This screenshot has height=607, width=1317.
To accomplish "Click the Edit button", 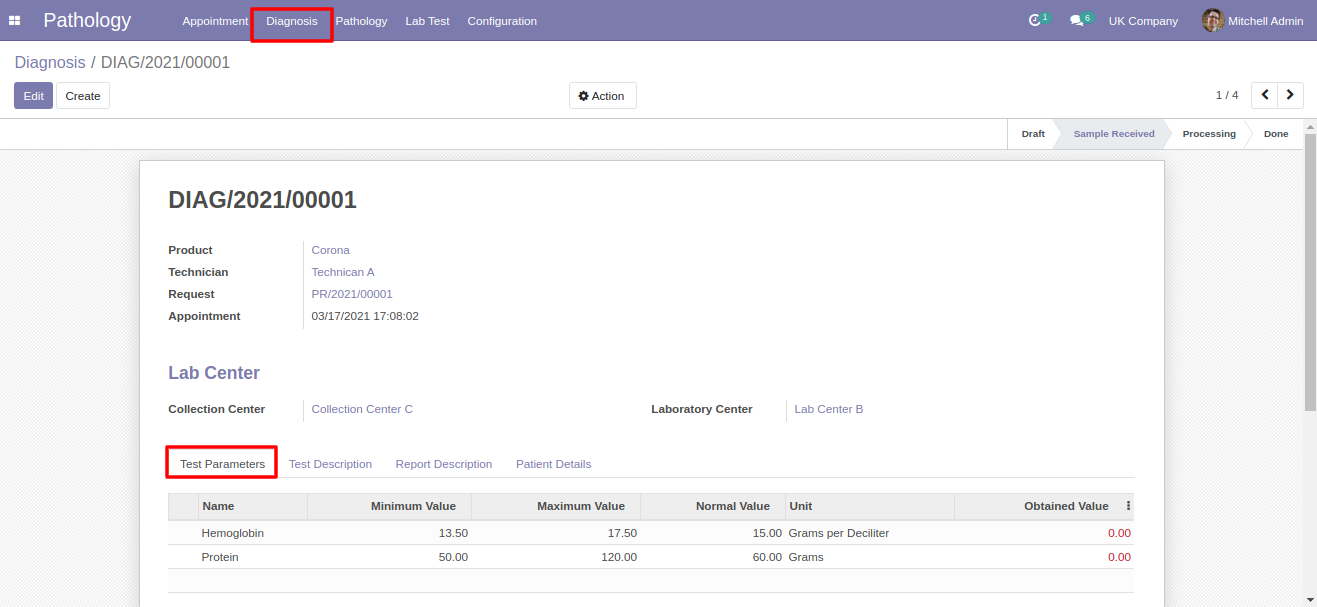I will pos(33,96).
